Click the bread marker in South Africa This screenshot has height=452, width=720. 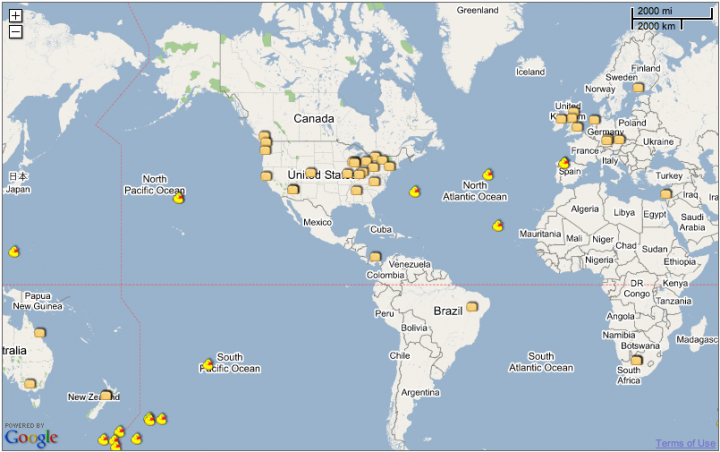pos(636,360)
